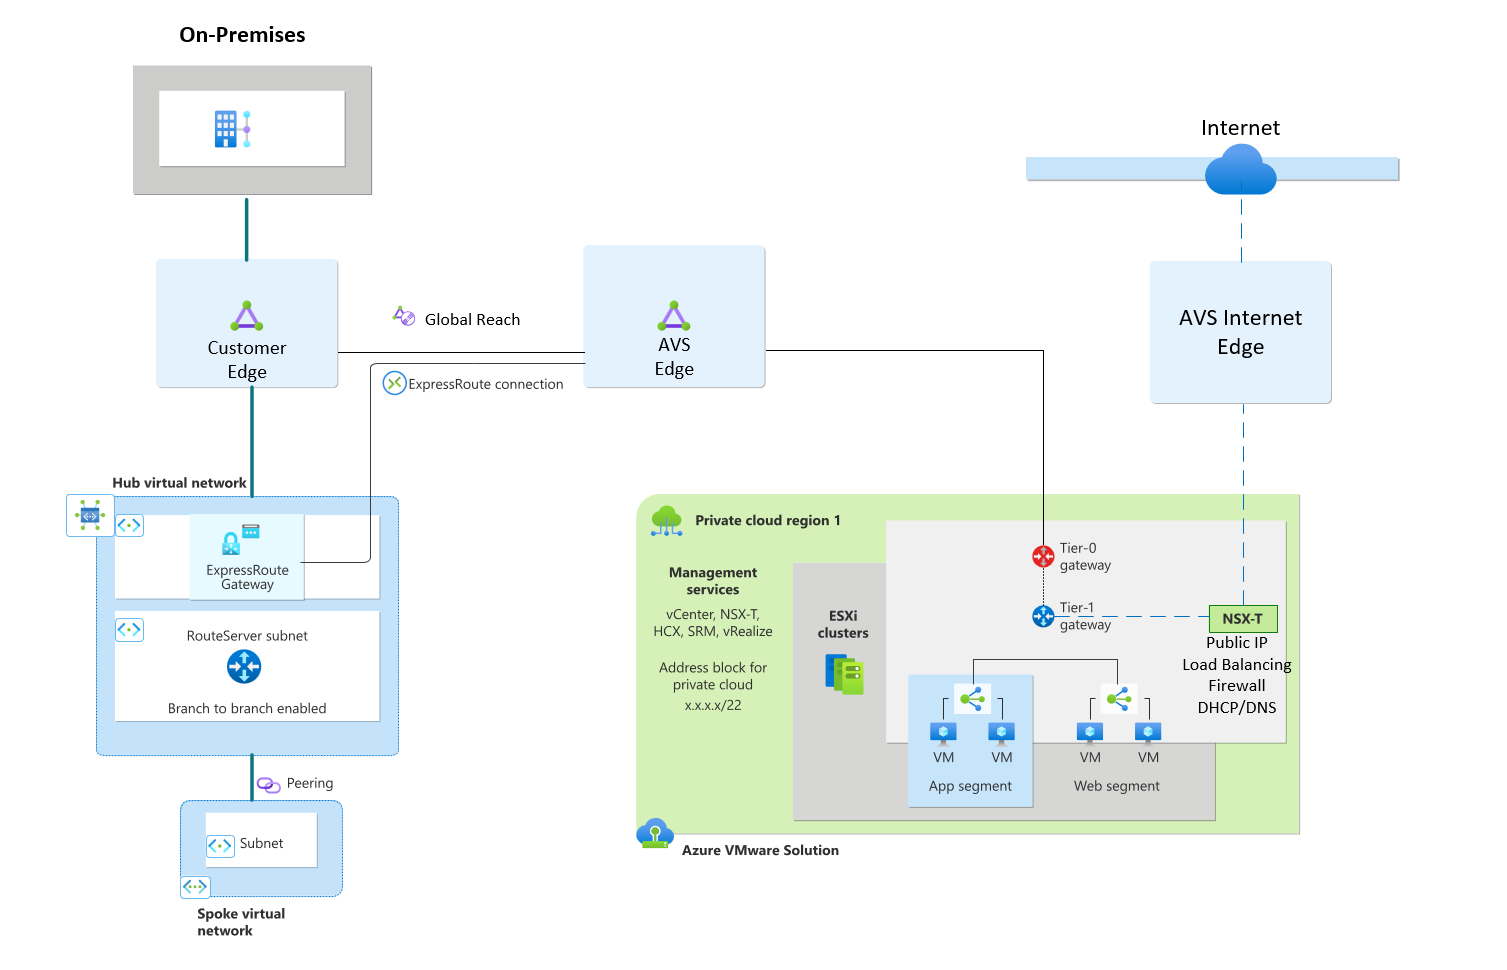Select the Customer Edge virtual network icon
This screenshot has width=1507, height=970.
[x=246, y=316]
